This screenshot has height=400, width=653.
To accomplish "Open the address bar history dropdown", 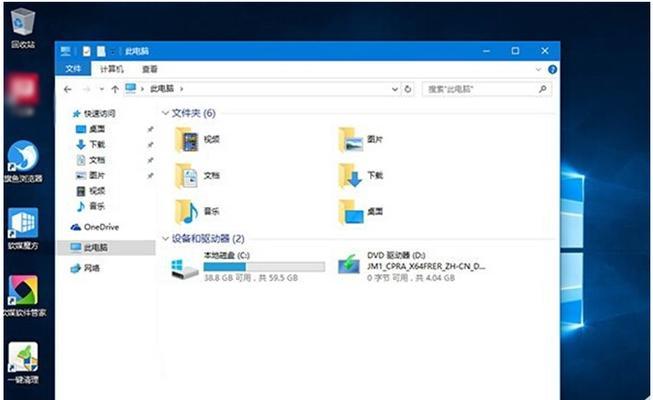I will [x=395, y=89].
